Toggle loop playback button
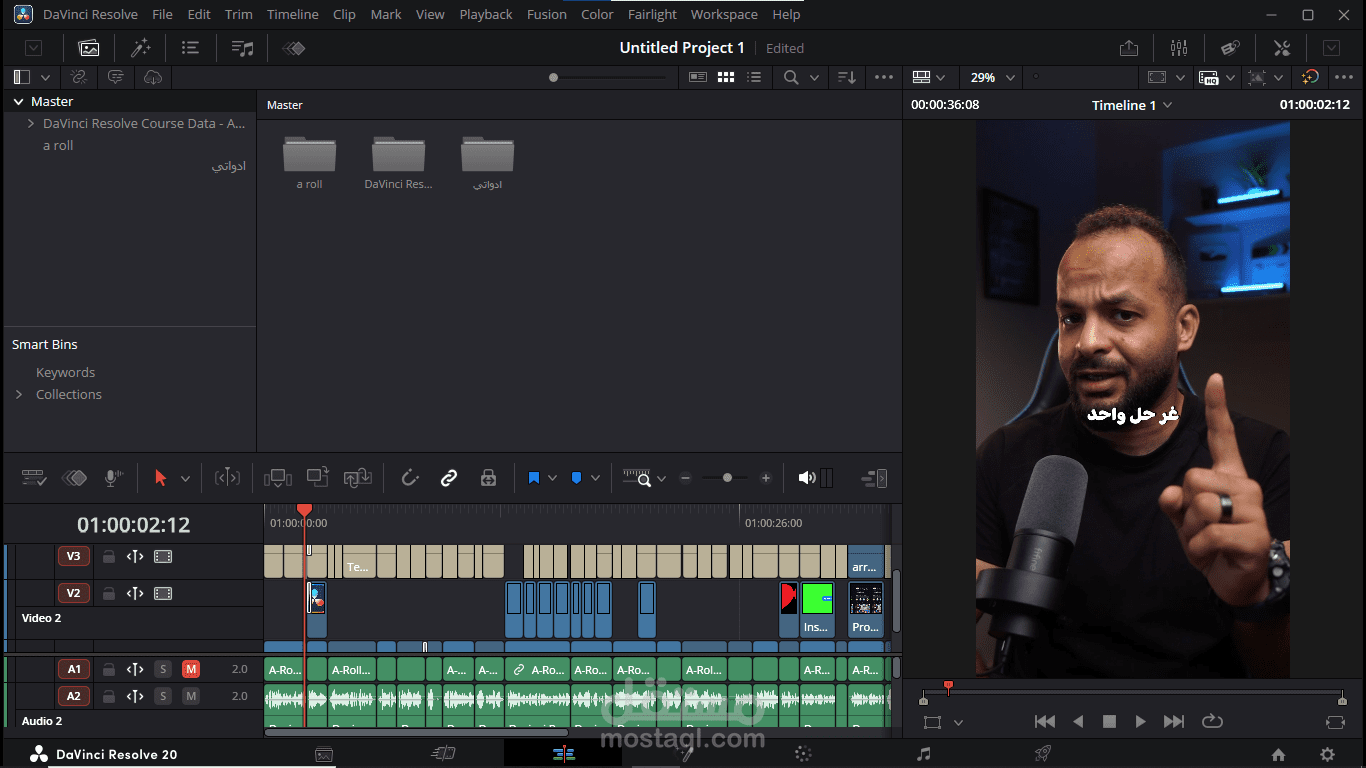This screenshot has width=1366, height=768. [1212, 721]
